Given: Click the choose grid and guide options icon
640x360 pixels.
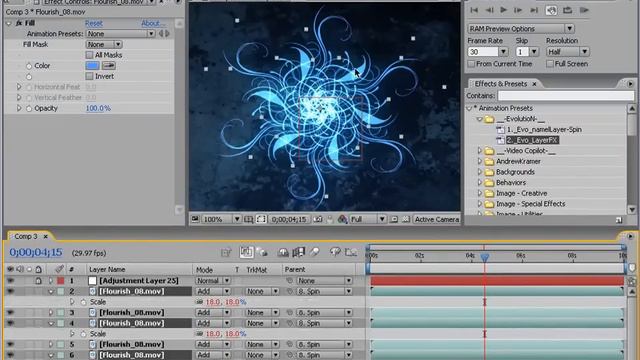Looking at the screenshot, I should pos(248,219).
